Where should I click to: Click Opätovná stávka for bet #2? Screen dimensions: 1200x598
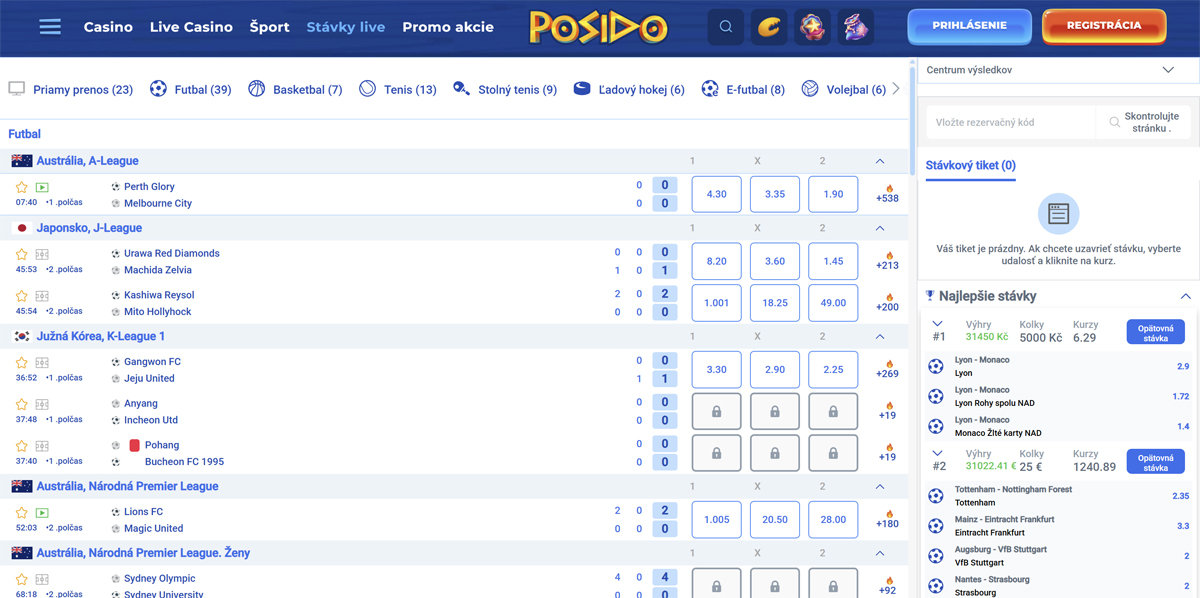tap(1155, 461)
